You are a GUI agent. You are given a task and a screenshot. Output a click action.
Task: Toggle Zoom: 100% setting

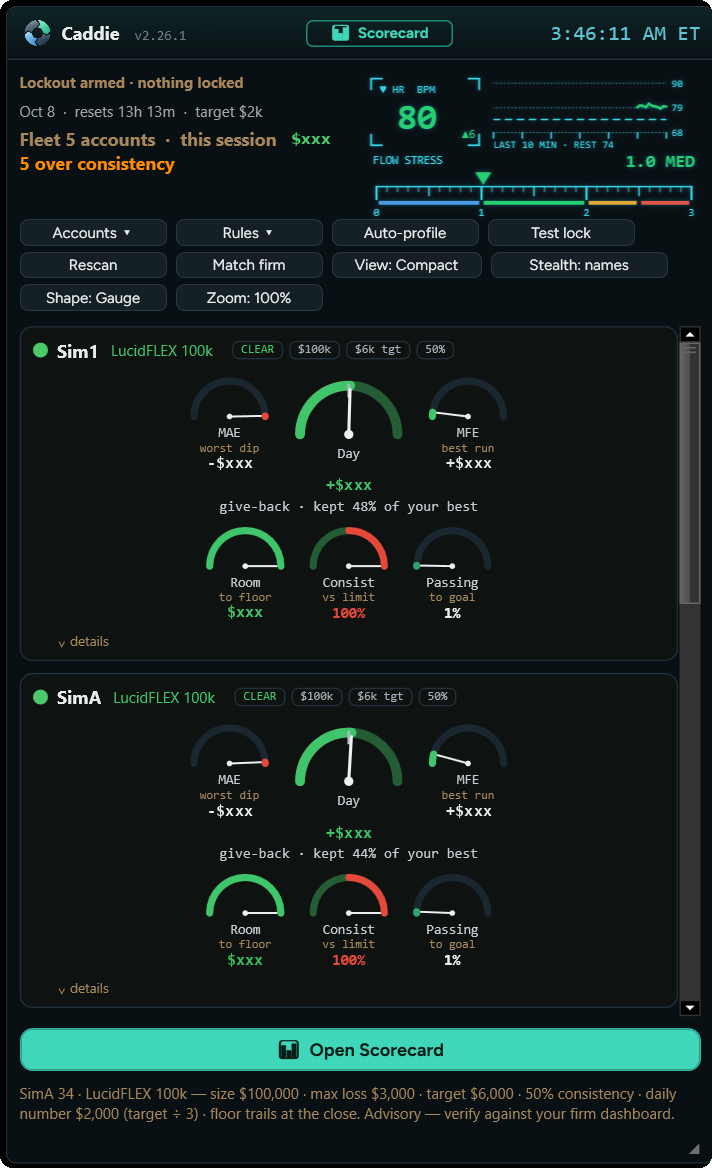pos(249,297)
